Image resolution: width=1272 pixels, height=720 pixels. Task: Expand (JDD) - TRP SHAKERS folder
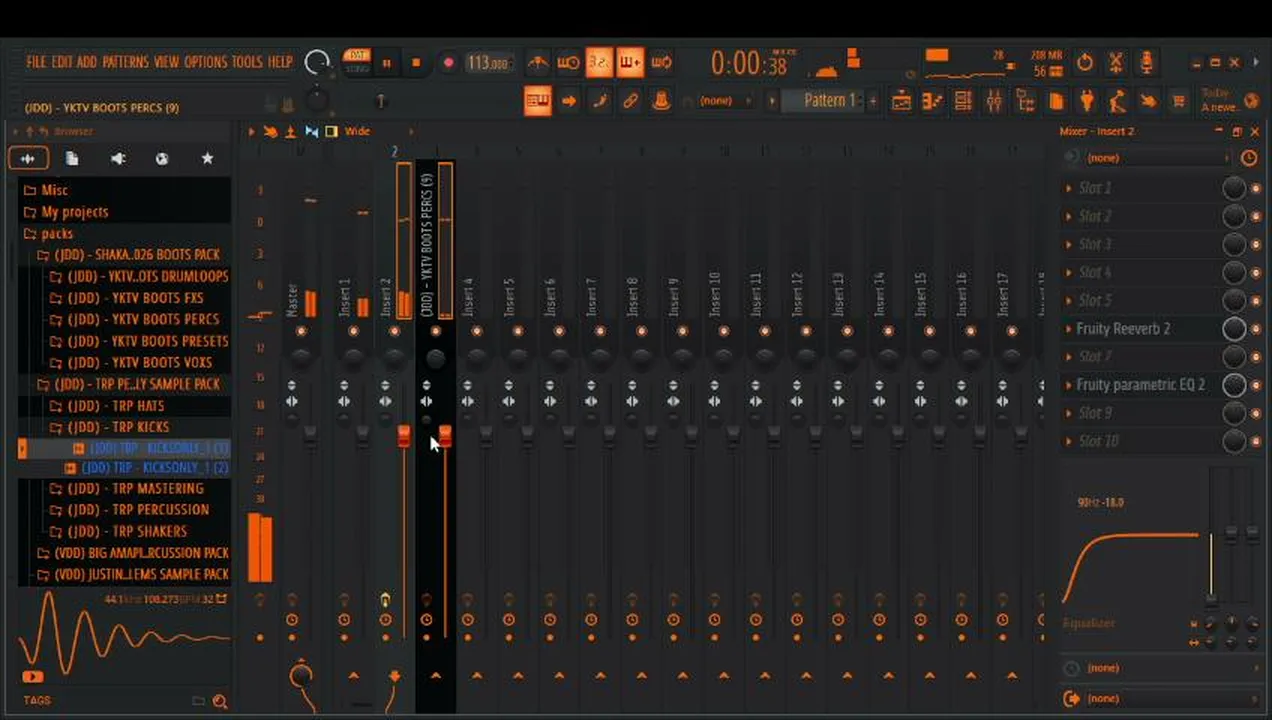point(118,532)
